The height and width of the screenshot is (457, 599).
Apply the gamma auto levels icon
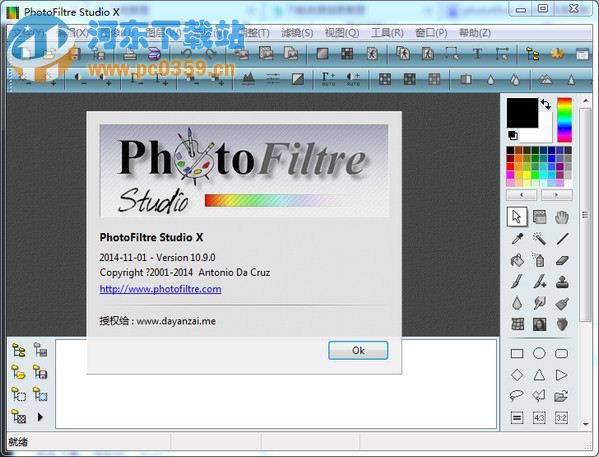click(328, 79)
